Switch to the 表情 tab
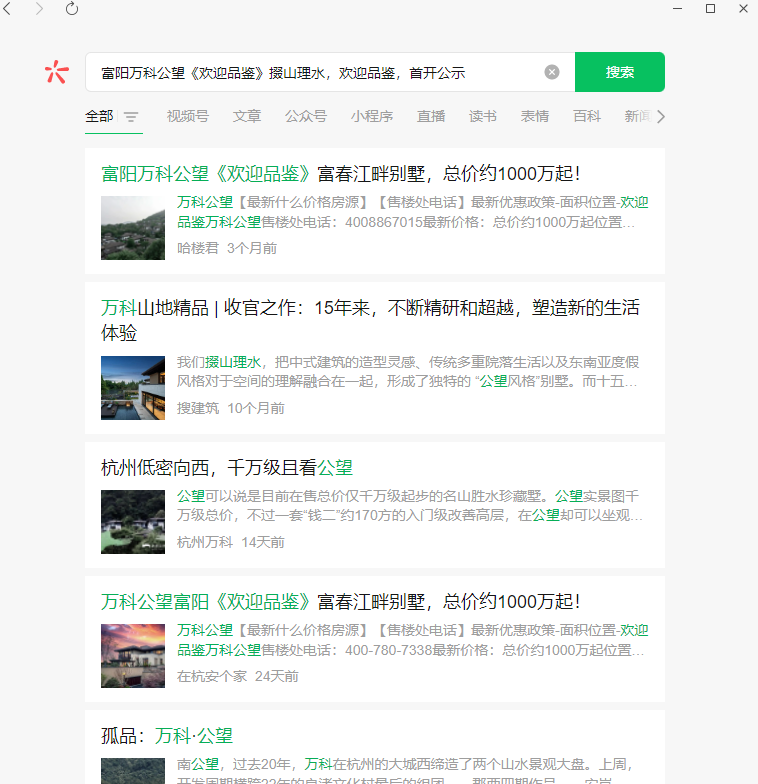Screen dimensions: 758x784 point(534,116)
